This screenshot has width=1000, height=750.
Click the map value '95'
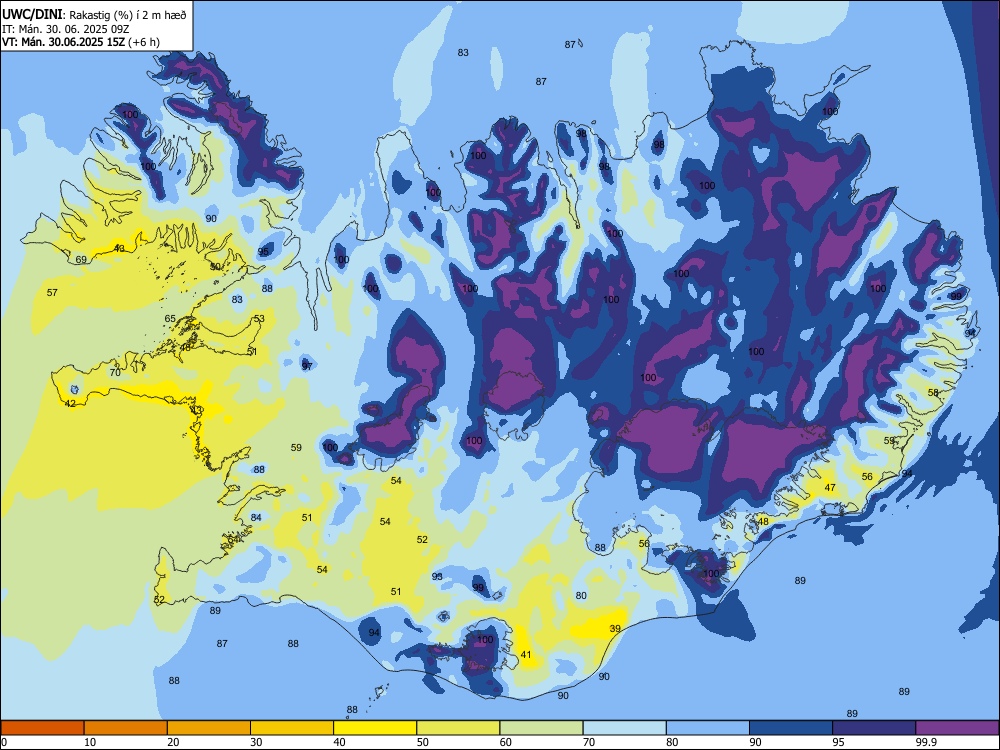[x=263, y=252]
